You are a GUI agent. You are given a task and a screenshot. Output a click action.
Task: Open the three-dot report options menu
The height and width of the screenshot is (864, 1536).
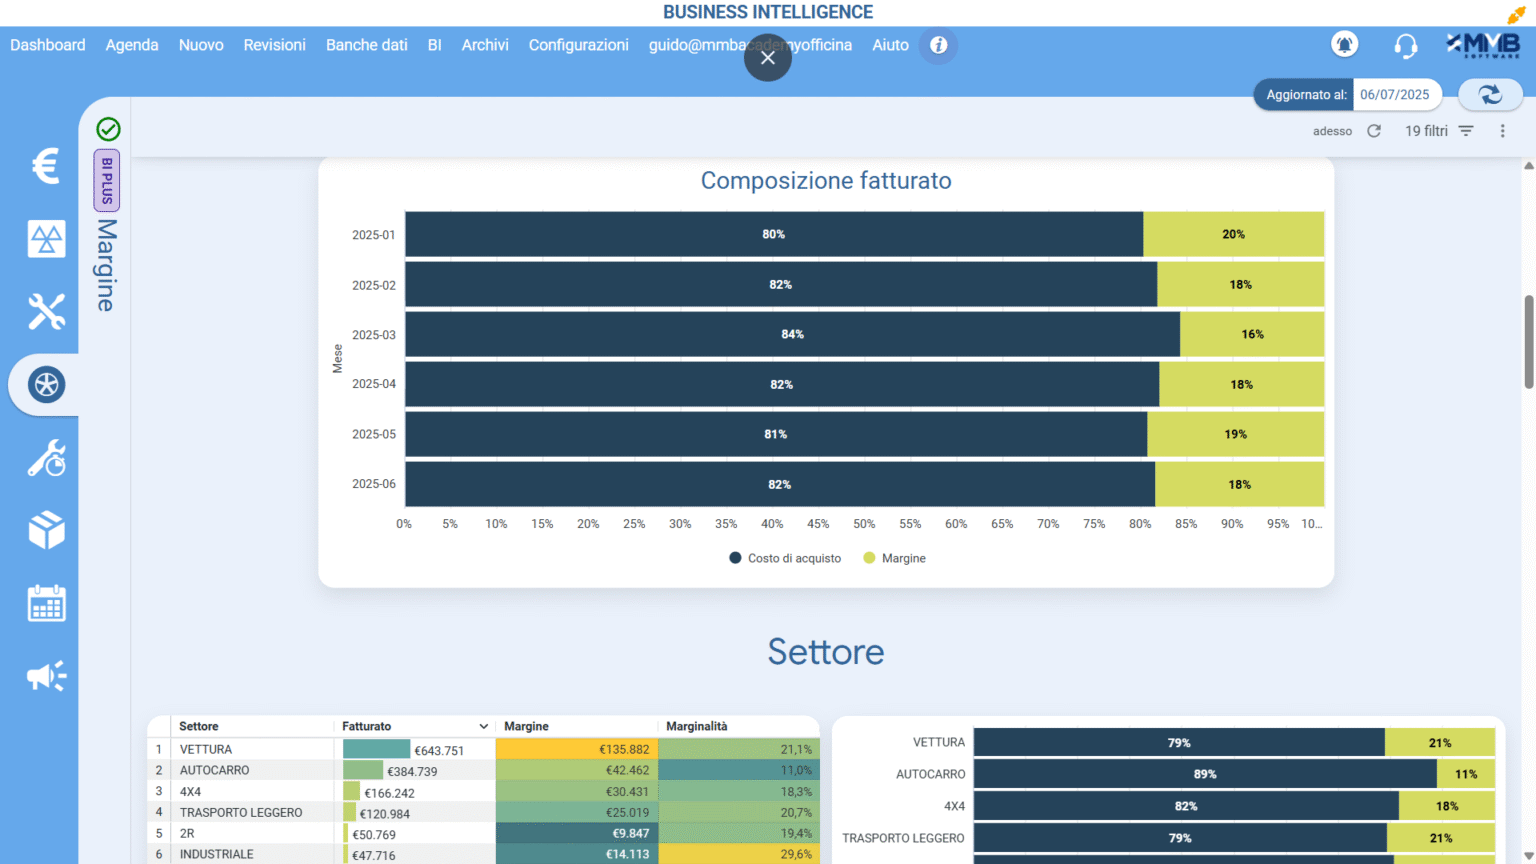1502,131
